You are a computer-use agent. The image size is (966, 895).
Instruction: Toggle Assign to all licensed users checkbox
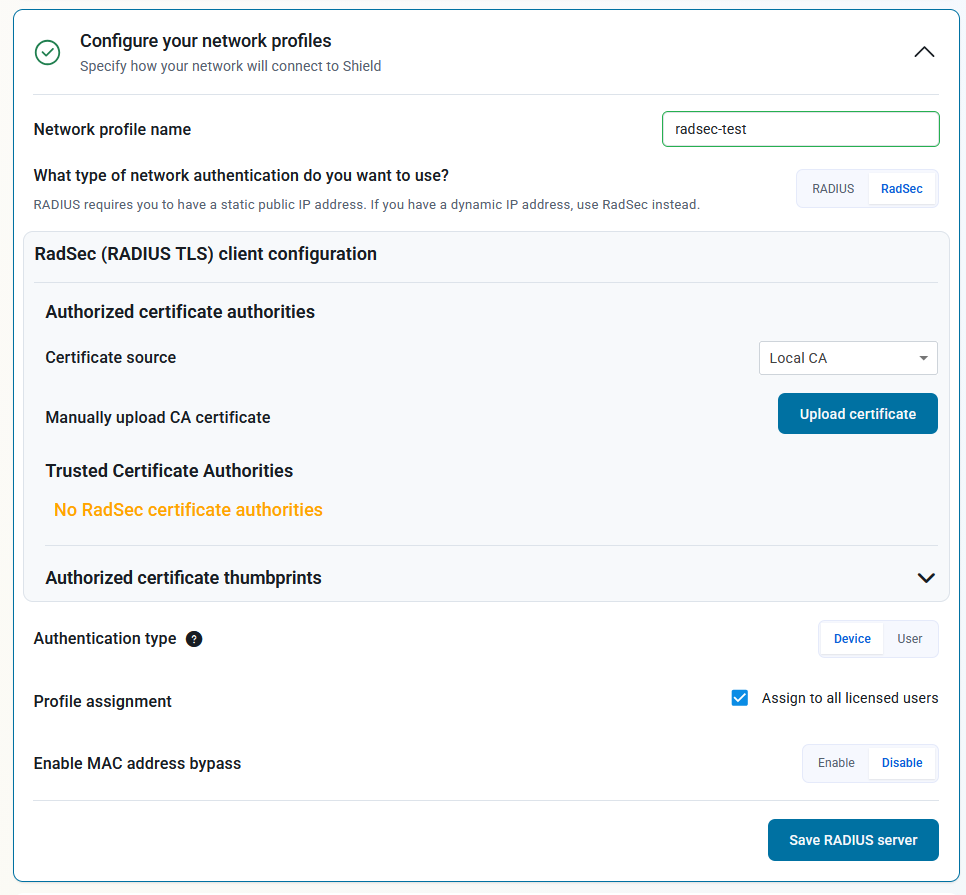pos(739,698)
